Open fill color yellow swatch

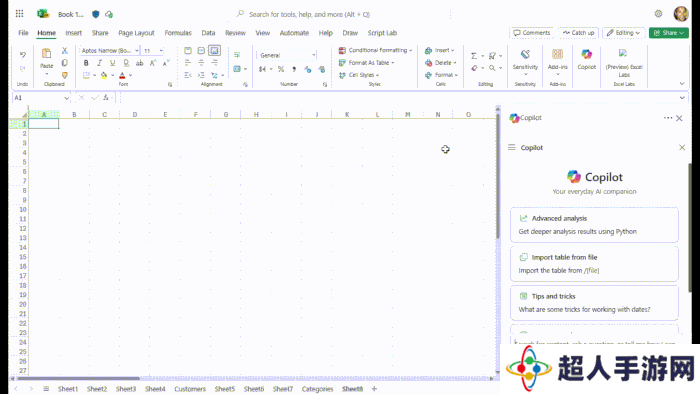pos(104,75)
